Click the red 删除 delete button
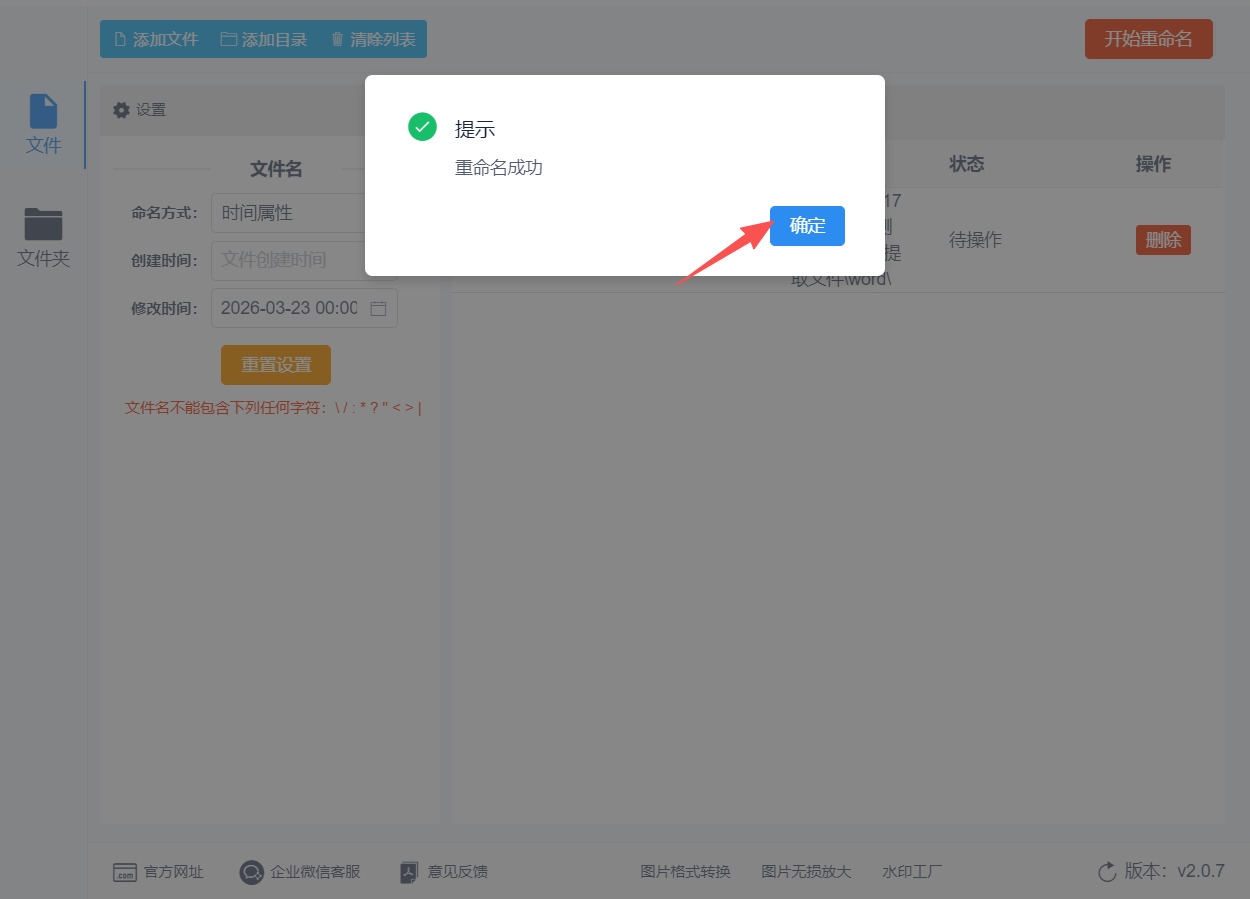Screen dimensions: 1250x899 (1163, 240)
